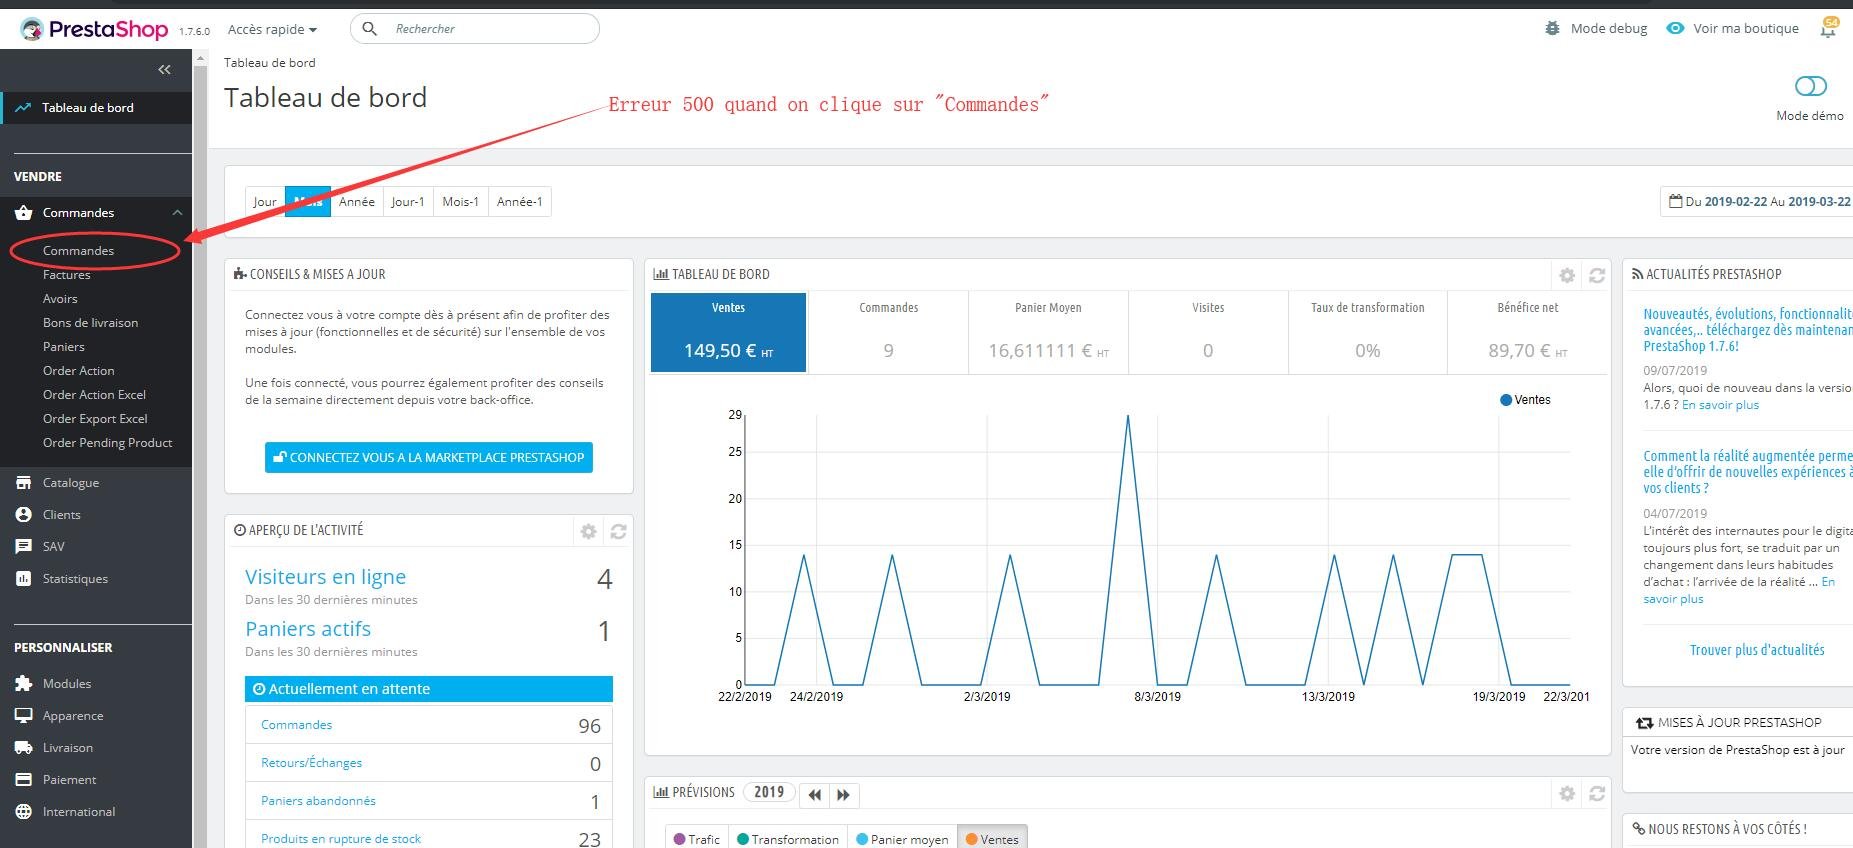The height and width of the screenshot is (848, 1853).
Task: Click the Commandes basket icon in sidebar
Action: (24, 212)
